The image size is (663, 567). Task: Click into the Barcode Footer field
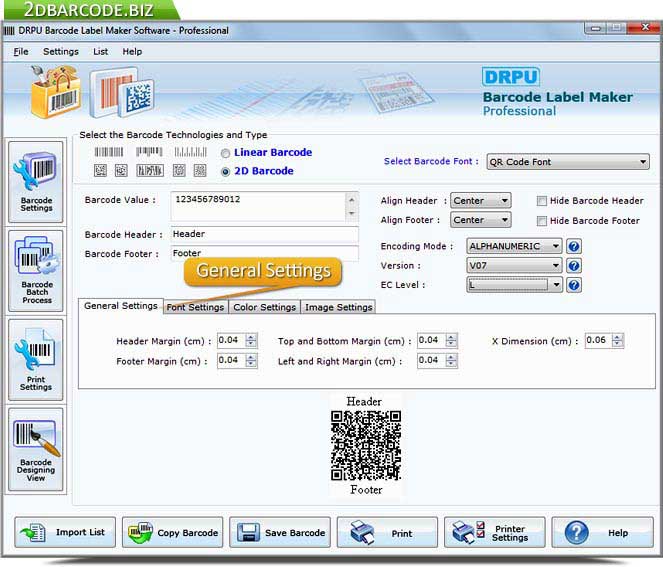click(265, 253)
